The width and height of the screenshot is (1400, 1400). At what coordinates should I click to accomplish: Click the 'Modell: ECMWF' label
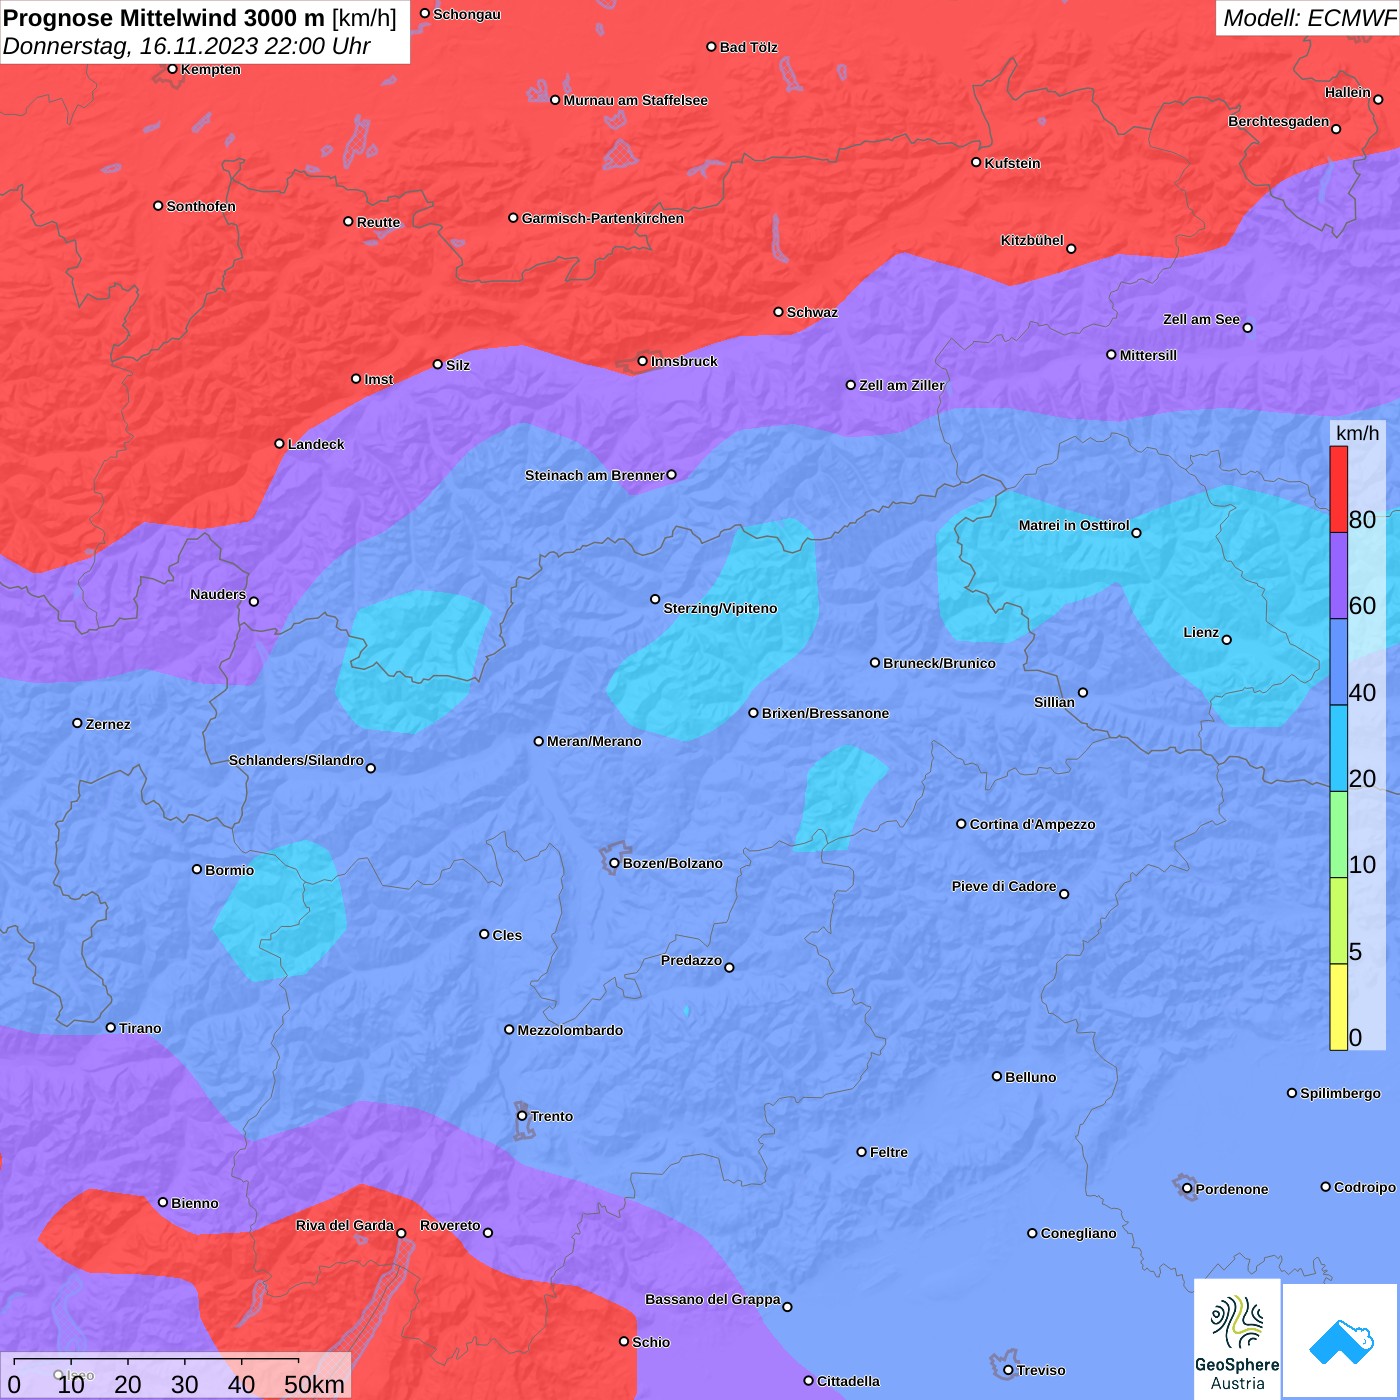tap(1309, 17)
